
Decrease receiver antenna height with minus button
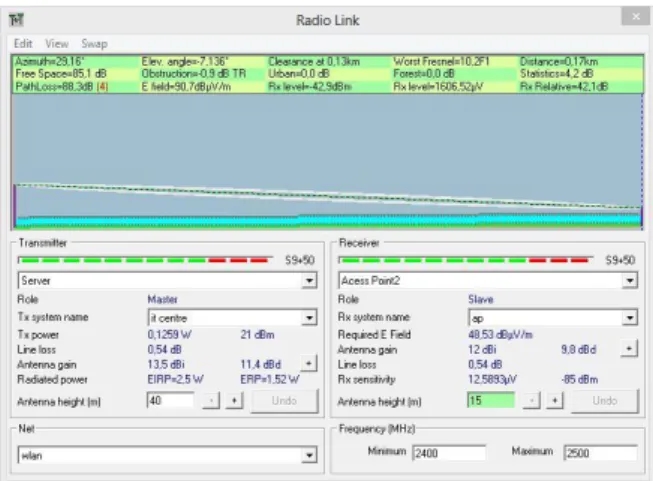pos(531,401)
